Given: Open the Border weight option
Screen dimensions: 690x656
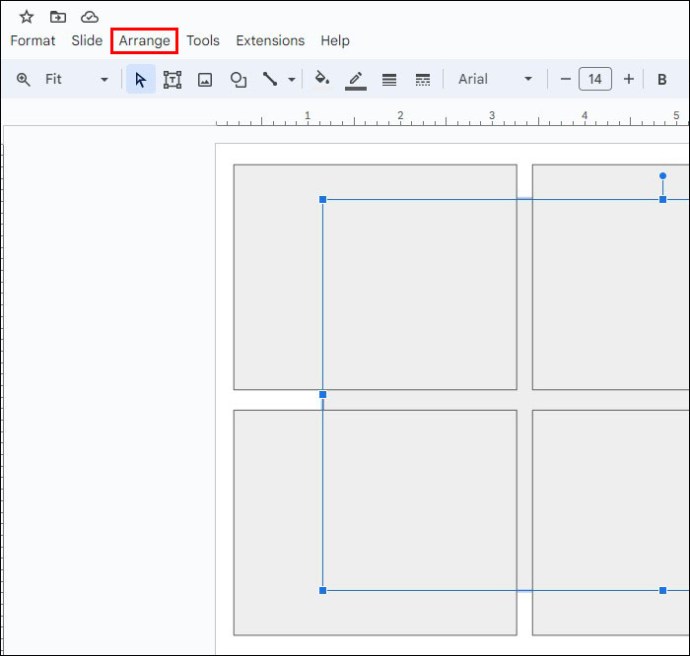Looking at the screenshot, I should point(389,80).
